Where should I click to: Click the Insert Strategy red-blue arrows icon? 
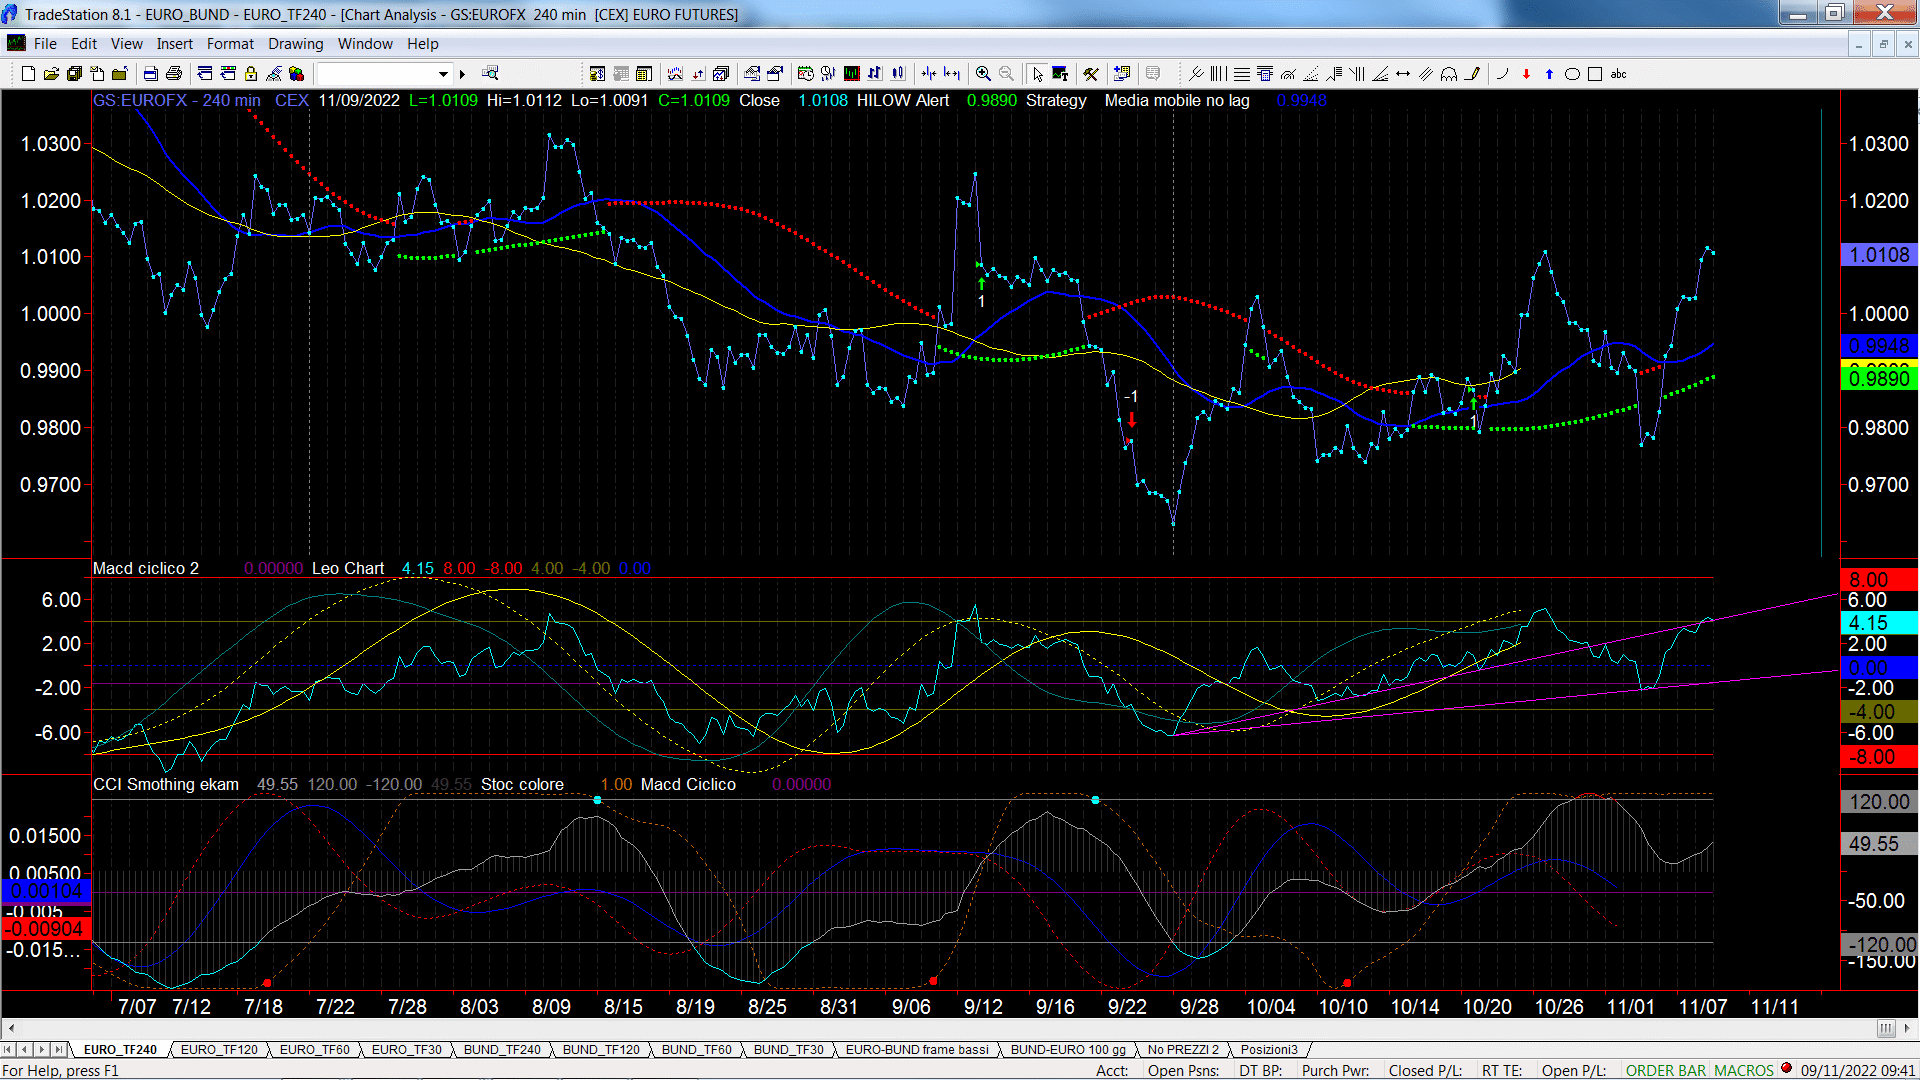tap(698, 73)
